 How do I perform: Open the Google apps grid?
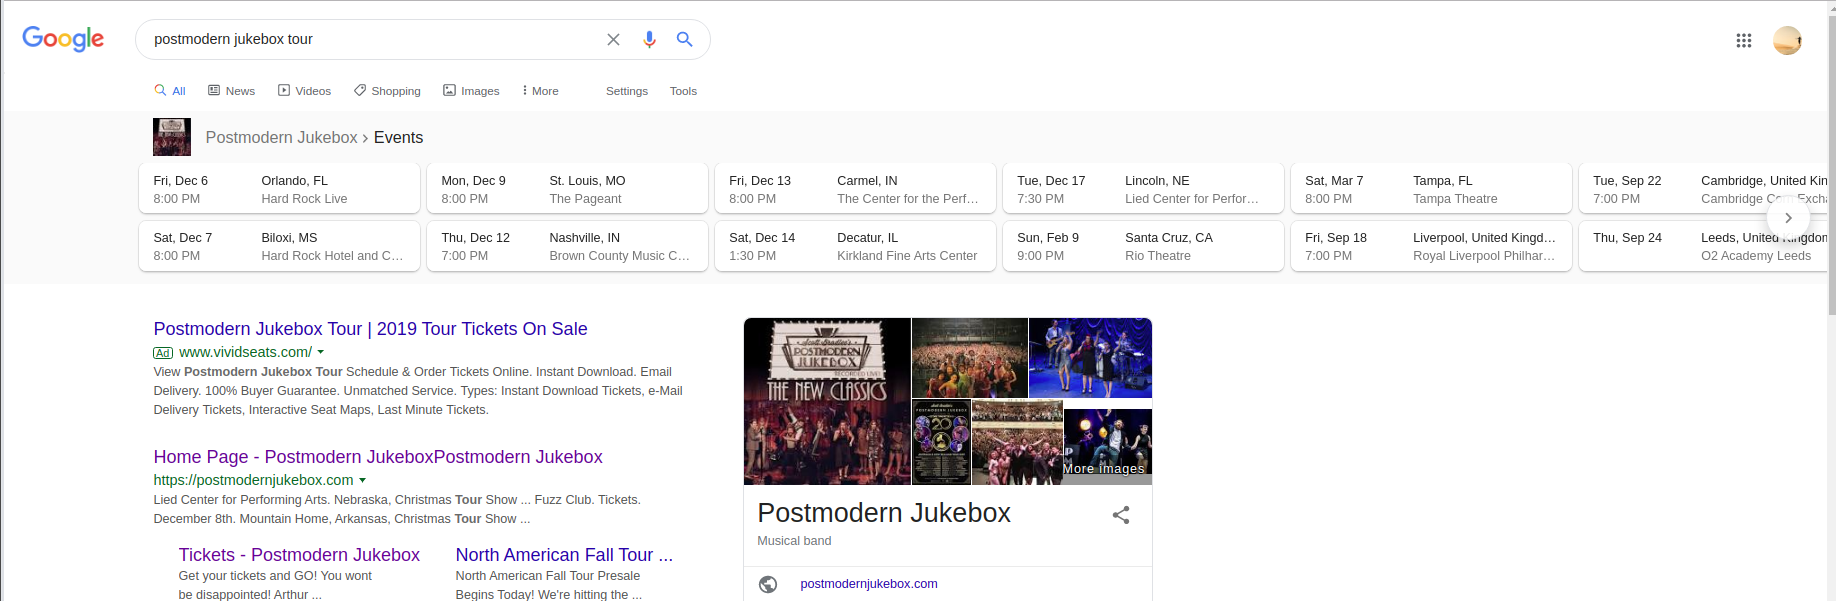[1743, 41]
